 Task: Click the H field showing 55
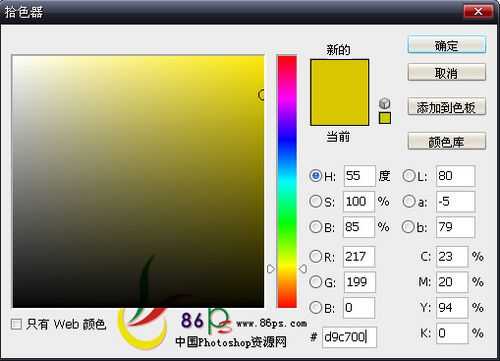[360, 176]
